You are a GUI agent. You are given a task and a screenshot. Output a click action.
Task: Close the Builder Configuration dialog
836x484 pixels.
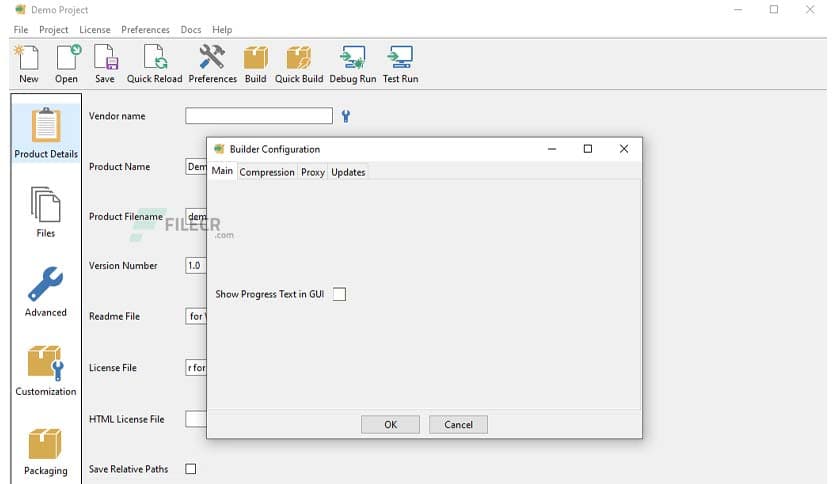624,149
